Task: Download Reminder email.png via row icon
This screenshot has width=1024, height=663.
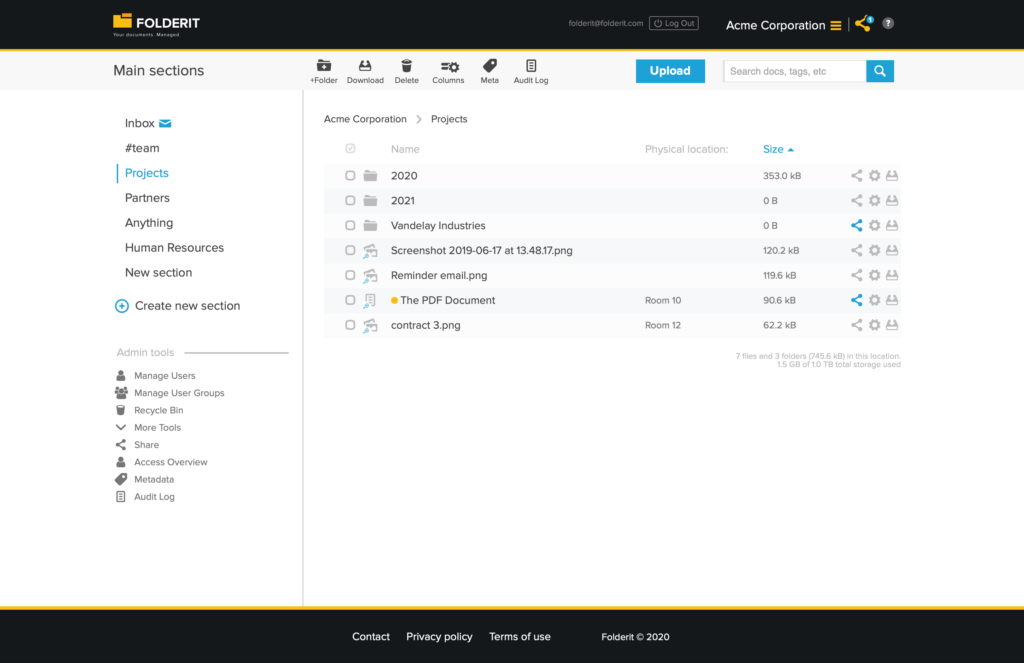Action: [x=892, y=275]
